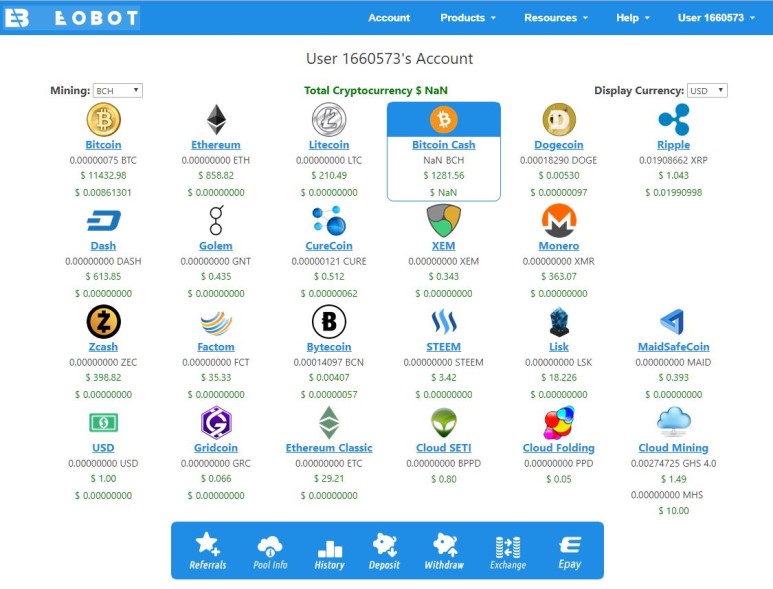This screenshot has width=773, height=589.
Task: Open the Ethereum link
Action: coord(216,145)
